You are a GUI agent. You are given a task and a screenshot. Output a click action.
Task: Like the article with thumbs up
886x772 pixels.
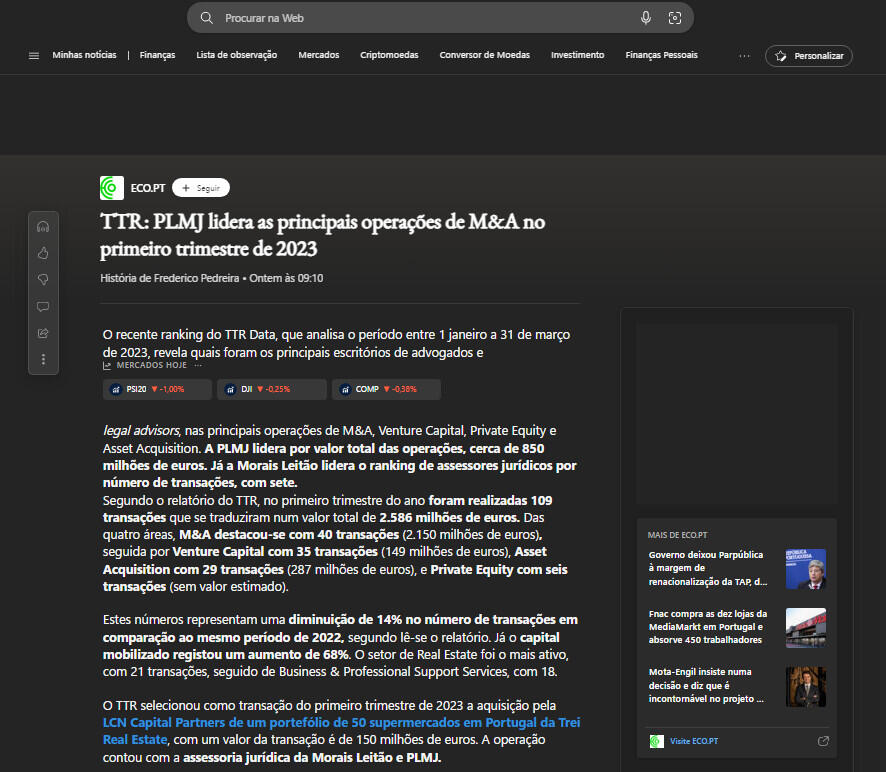pos(43,253)
